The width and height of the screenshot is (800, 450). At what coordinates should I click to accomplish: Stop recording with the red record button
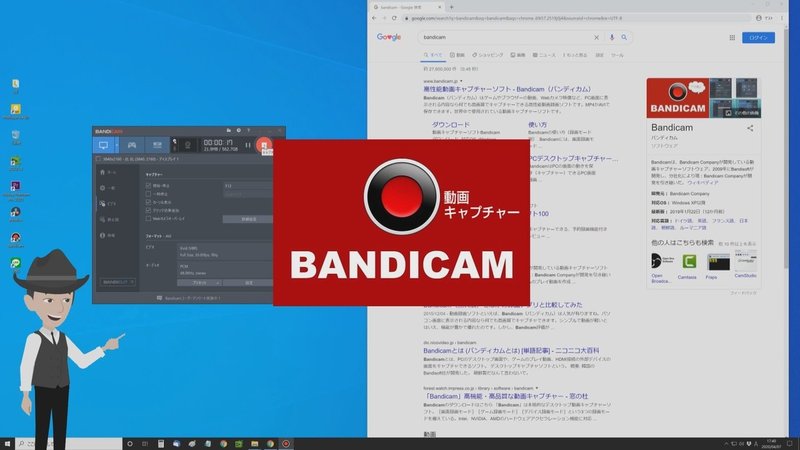pos(264,145)
